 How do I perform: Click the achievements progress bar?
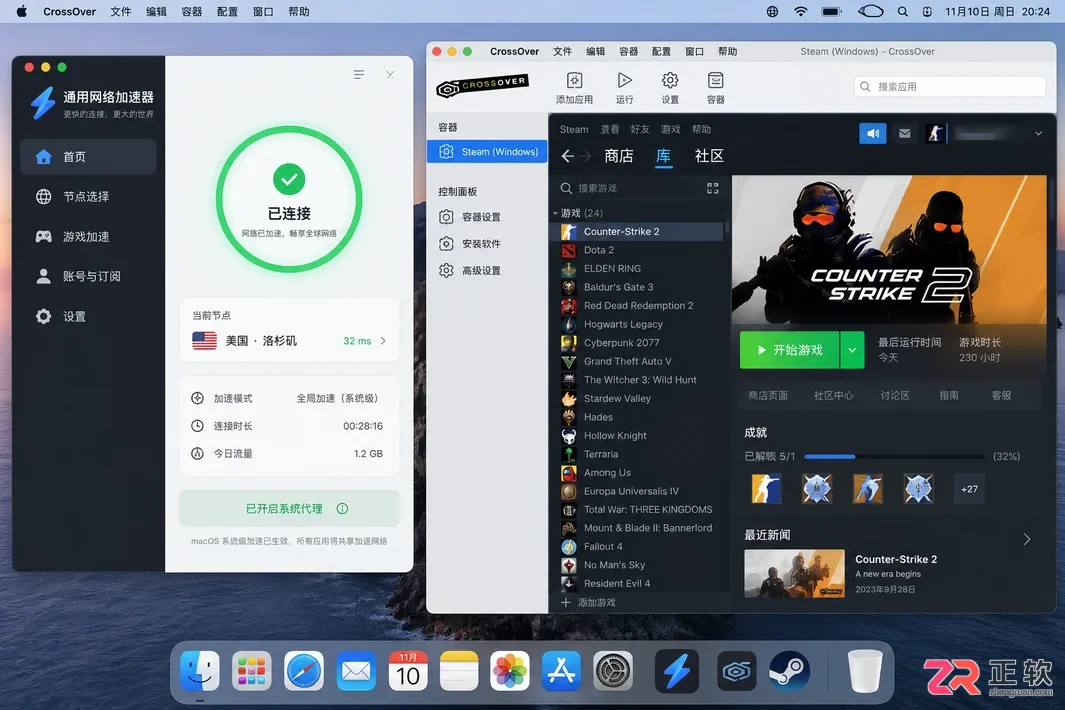coord(894,457)
